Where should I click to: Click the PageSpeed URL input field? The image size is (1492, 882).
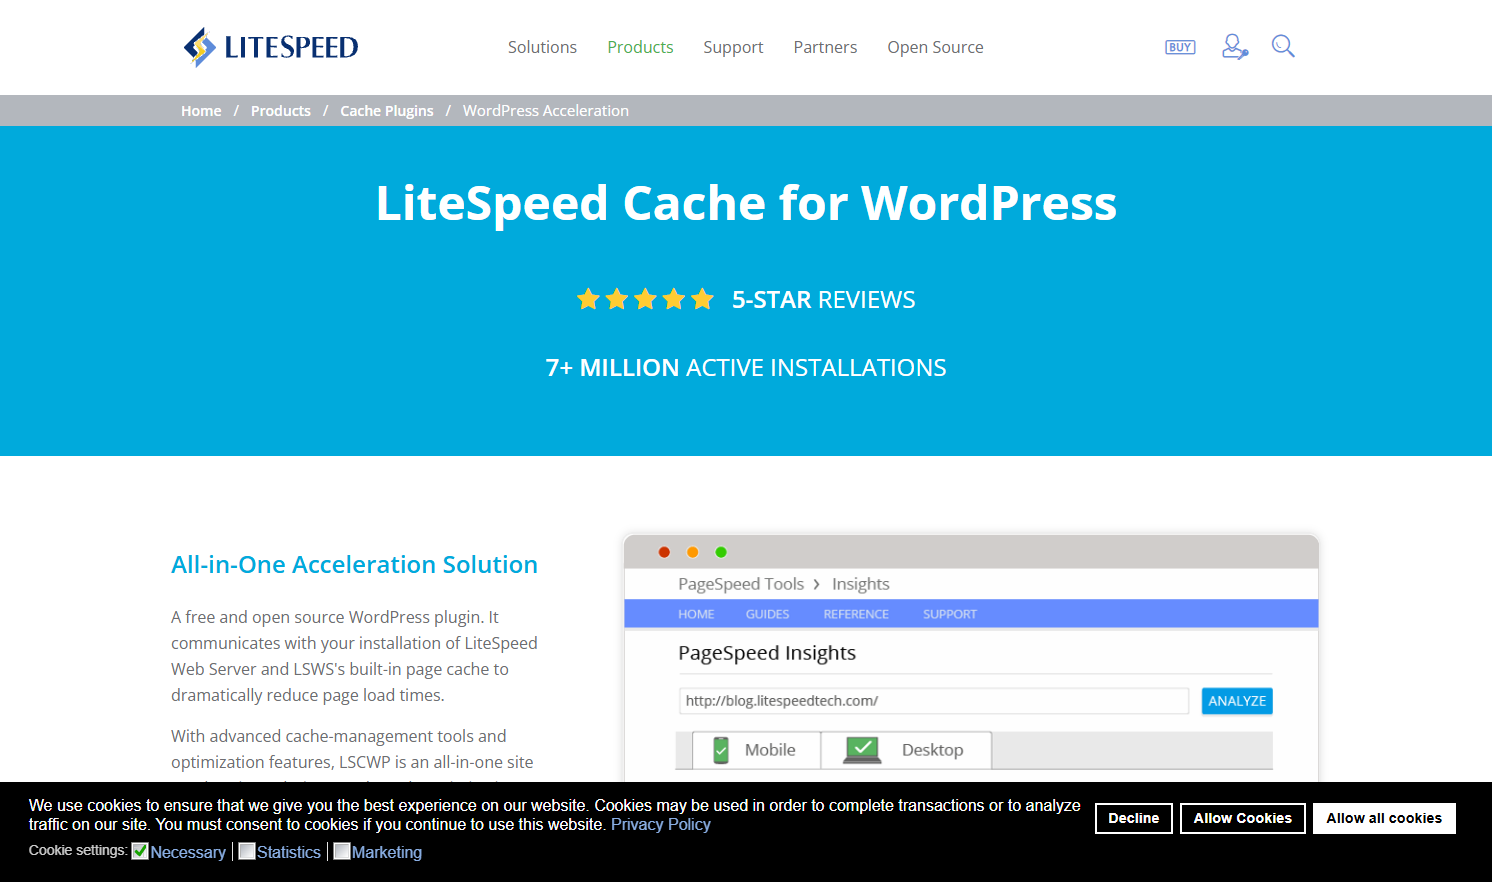pos(934,701)
